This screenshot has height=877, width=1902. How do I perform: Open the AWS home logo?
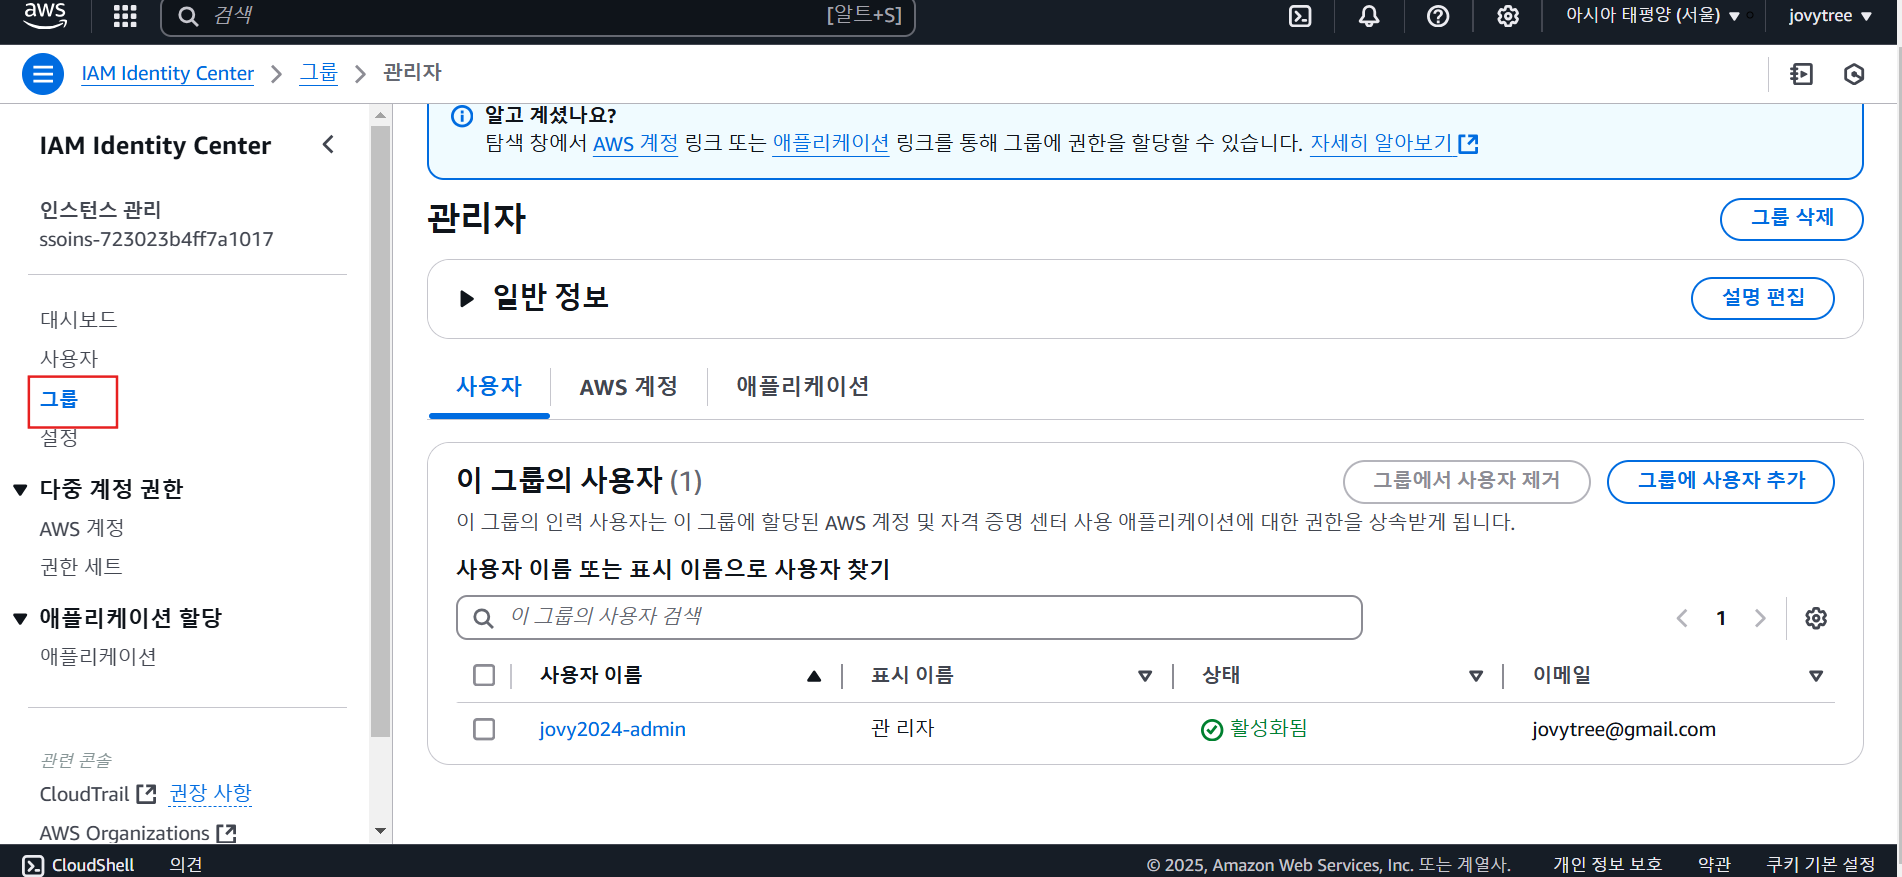[44, 15]
